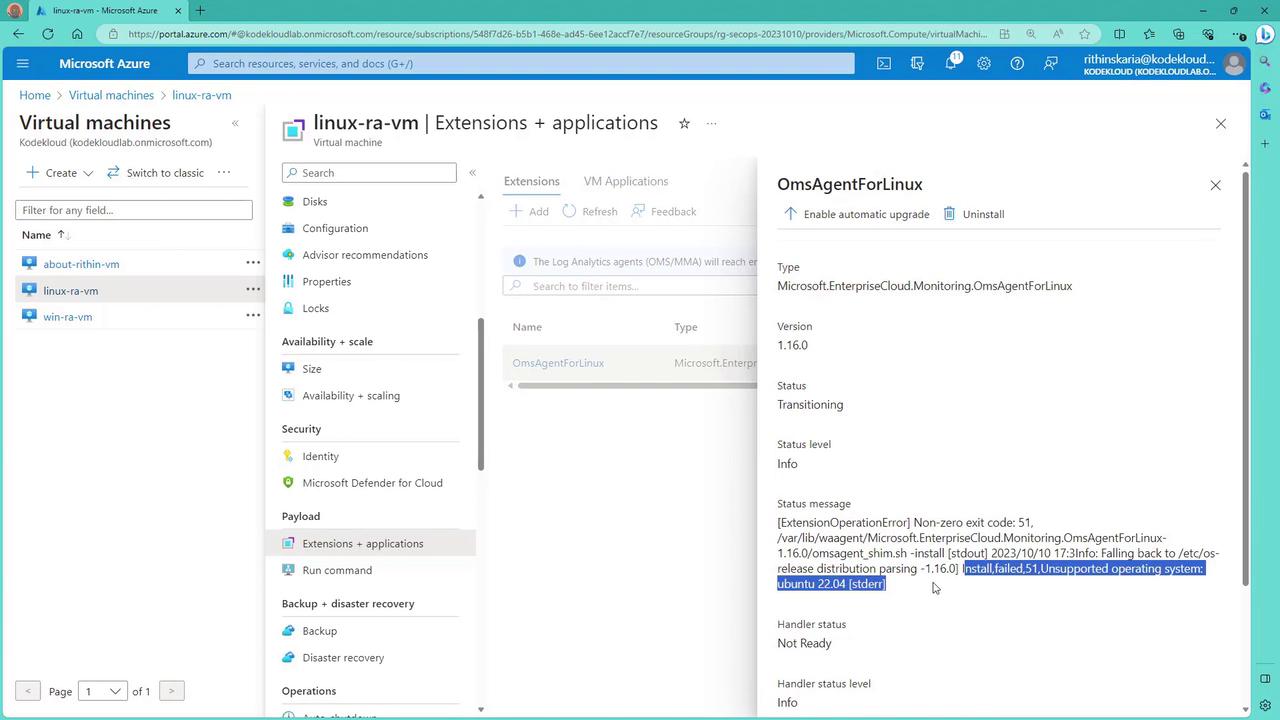This screenshot has height=720, width=1280.
Task: Select the Extensions tab
Action: [x=531, y=181]
